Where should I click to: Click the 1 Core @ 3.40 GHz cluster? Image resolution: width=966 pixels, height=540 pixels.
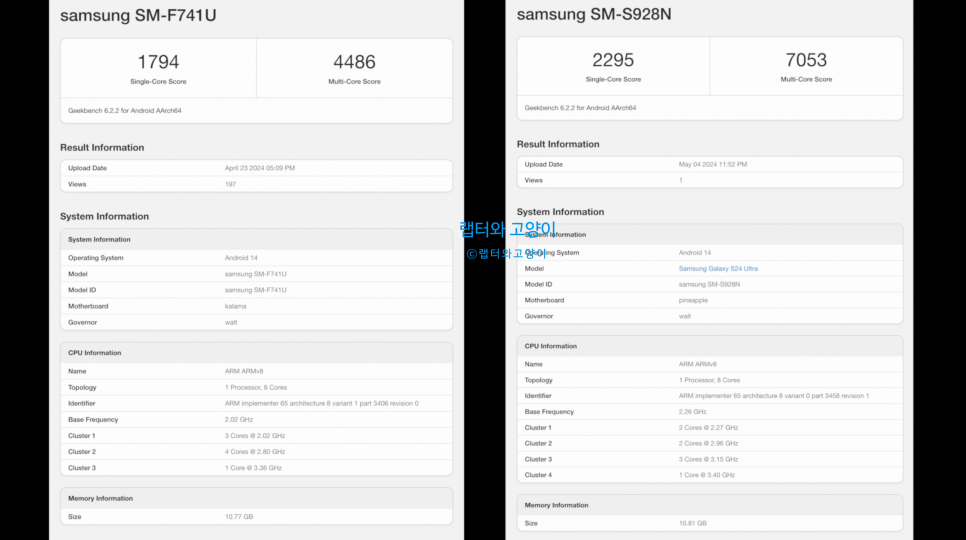pyautogui.click(x=707, y=475)
